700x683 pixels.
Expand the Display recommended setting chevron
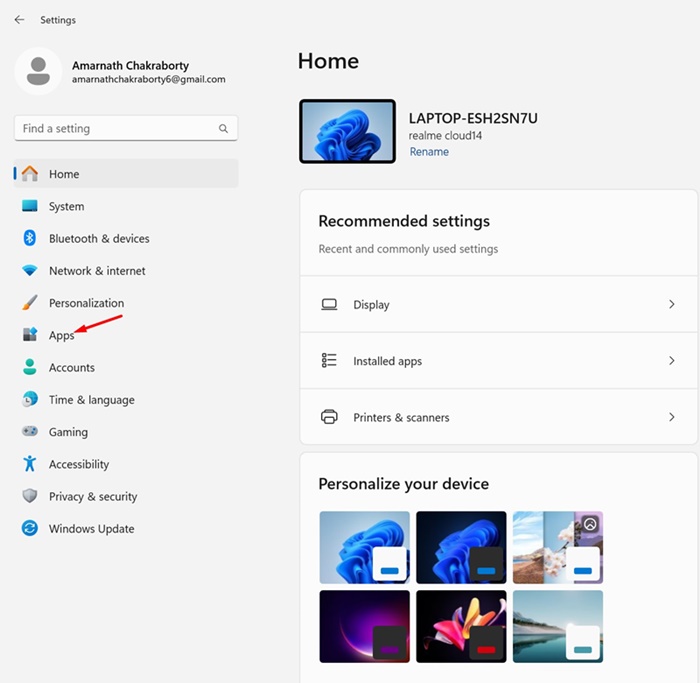671,304
